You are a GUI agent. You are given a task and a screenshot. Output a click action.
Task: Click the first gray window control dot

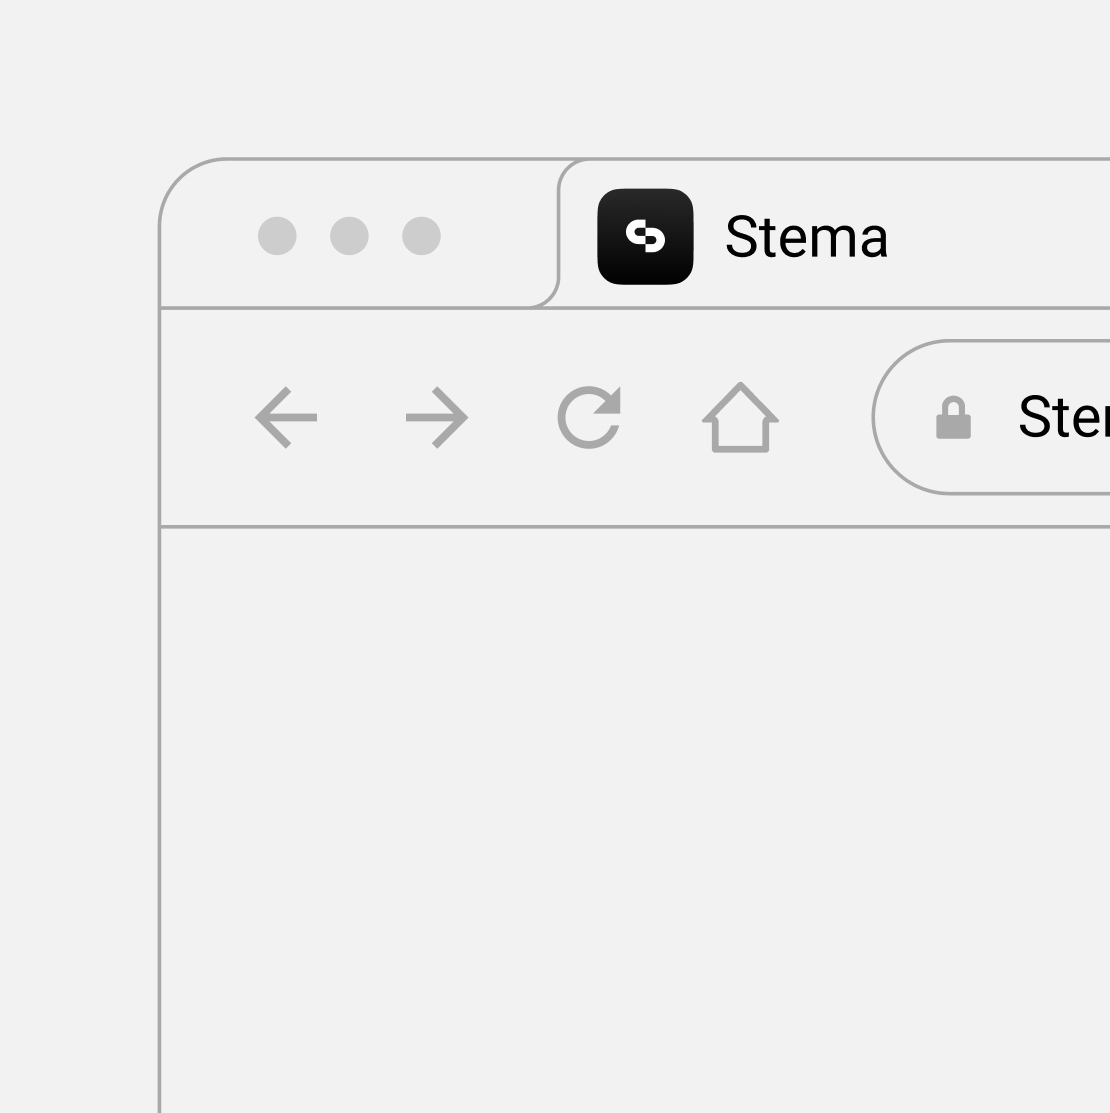point(277,236)
